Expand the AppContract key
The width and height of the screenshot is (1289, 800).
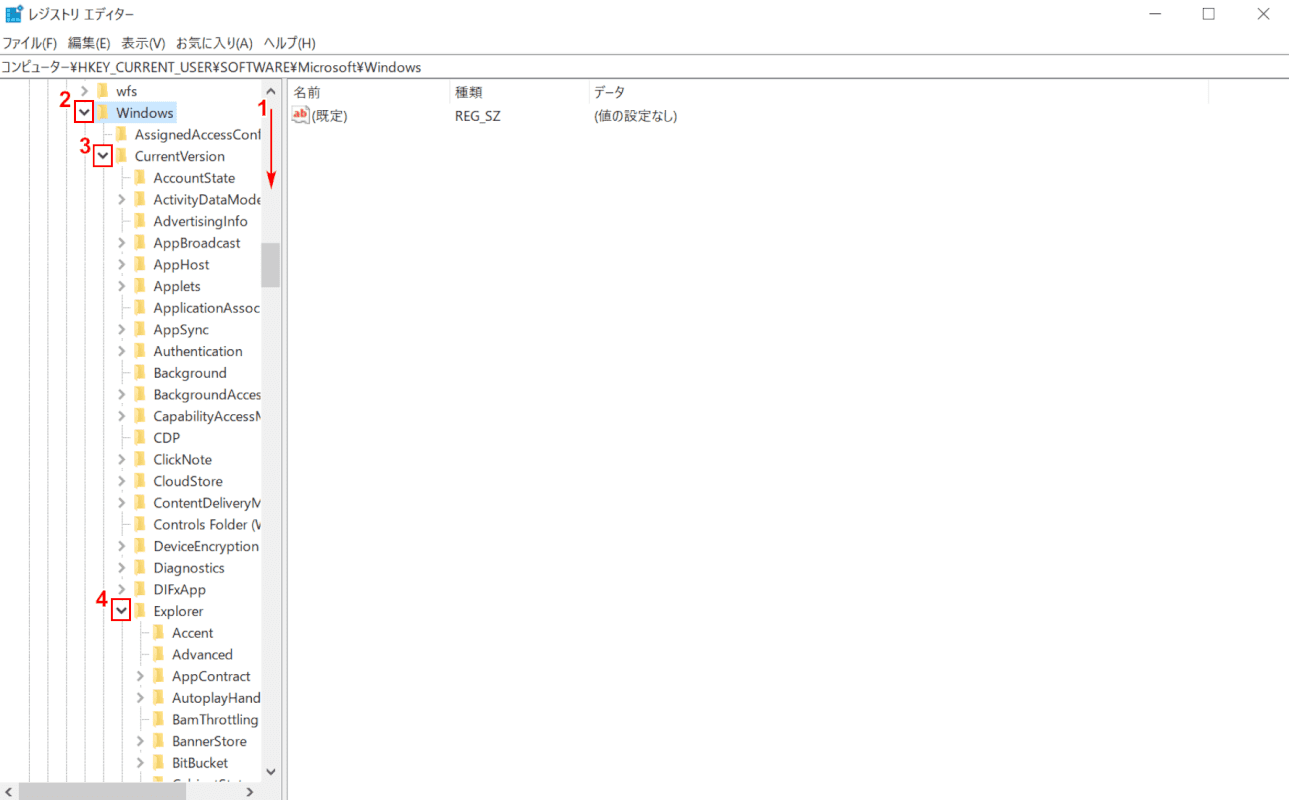tap(140, 676)
